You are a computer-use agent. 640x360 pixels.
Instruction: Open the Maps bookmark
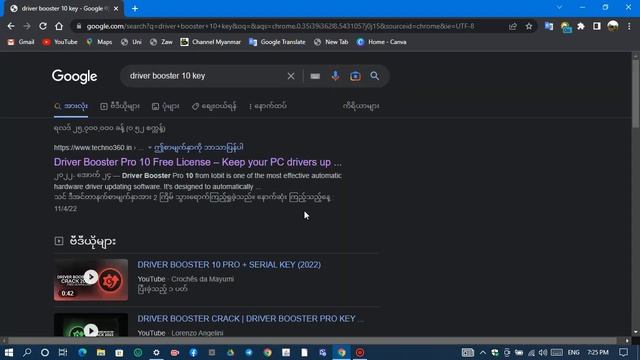pos(99,42)
